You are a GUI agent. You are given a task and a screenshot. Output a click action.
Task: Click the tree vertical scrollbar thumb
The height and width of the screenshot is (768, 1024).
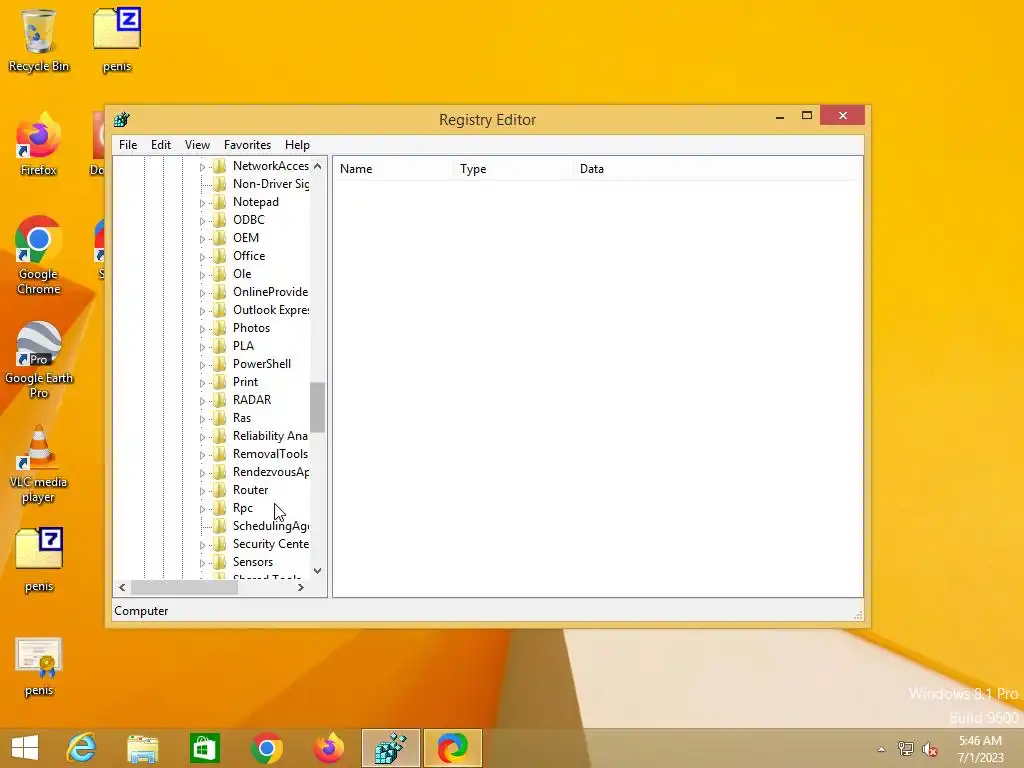point(317,408)
